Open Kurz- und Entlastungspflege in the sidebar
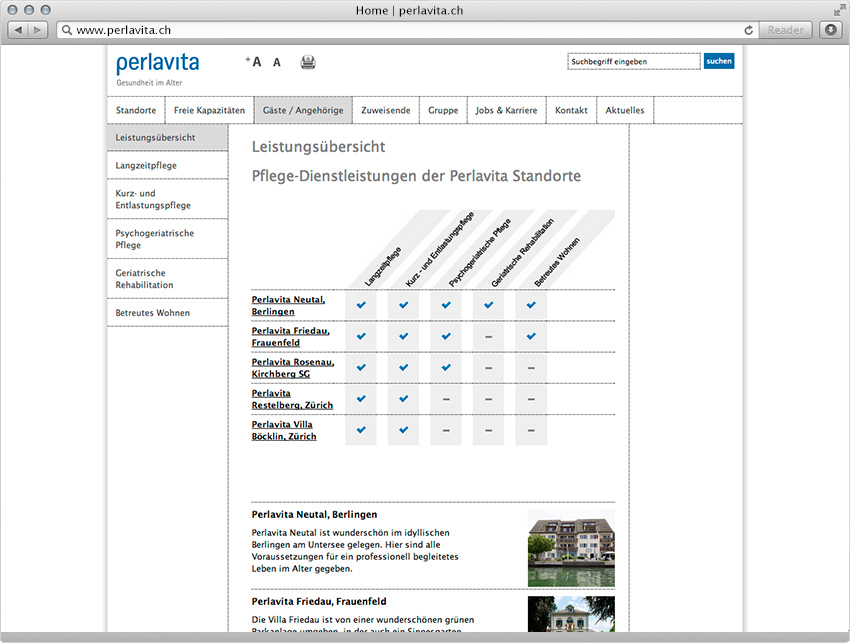This screenshot has width=850, height=643. point(168,199)
